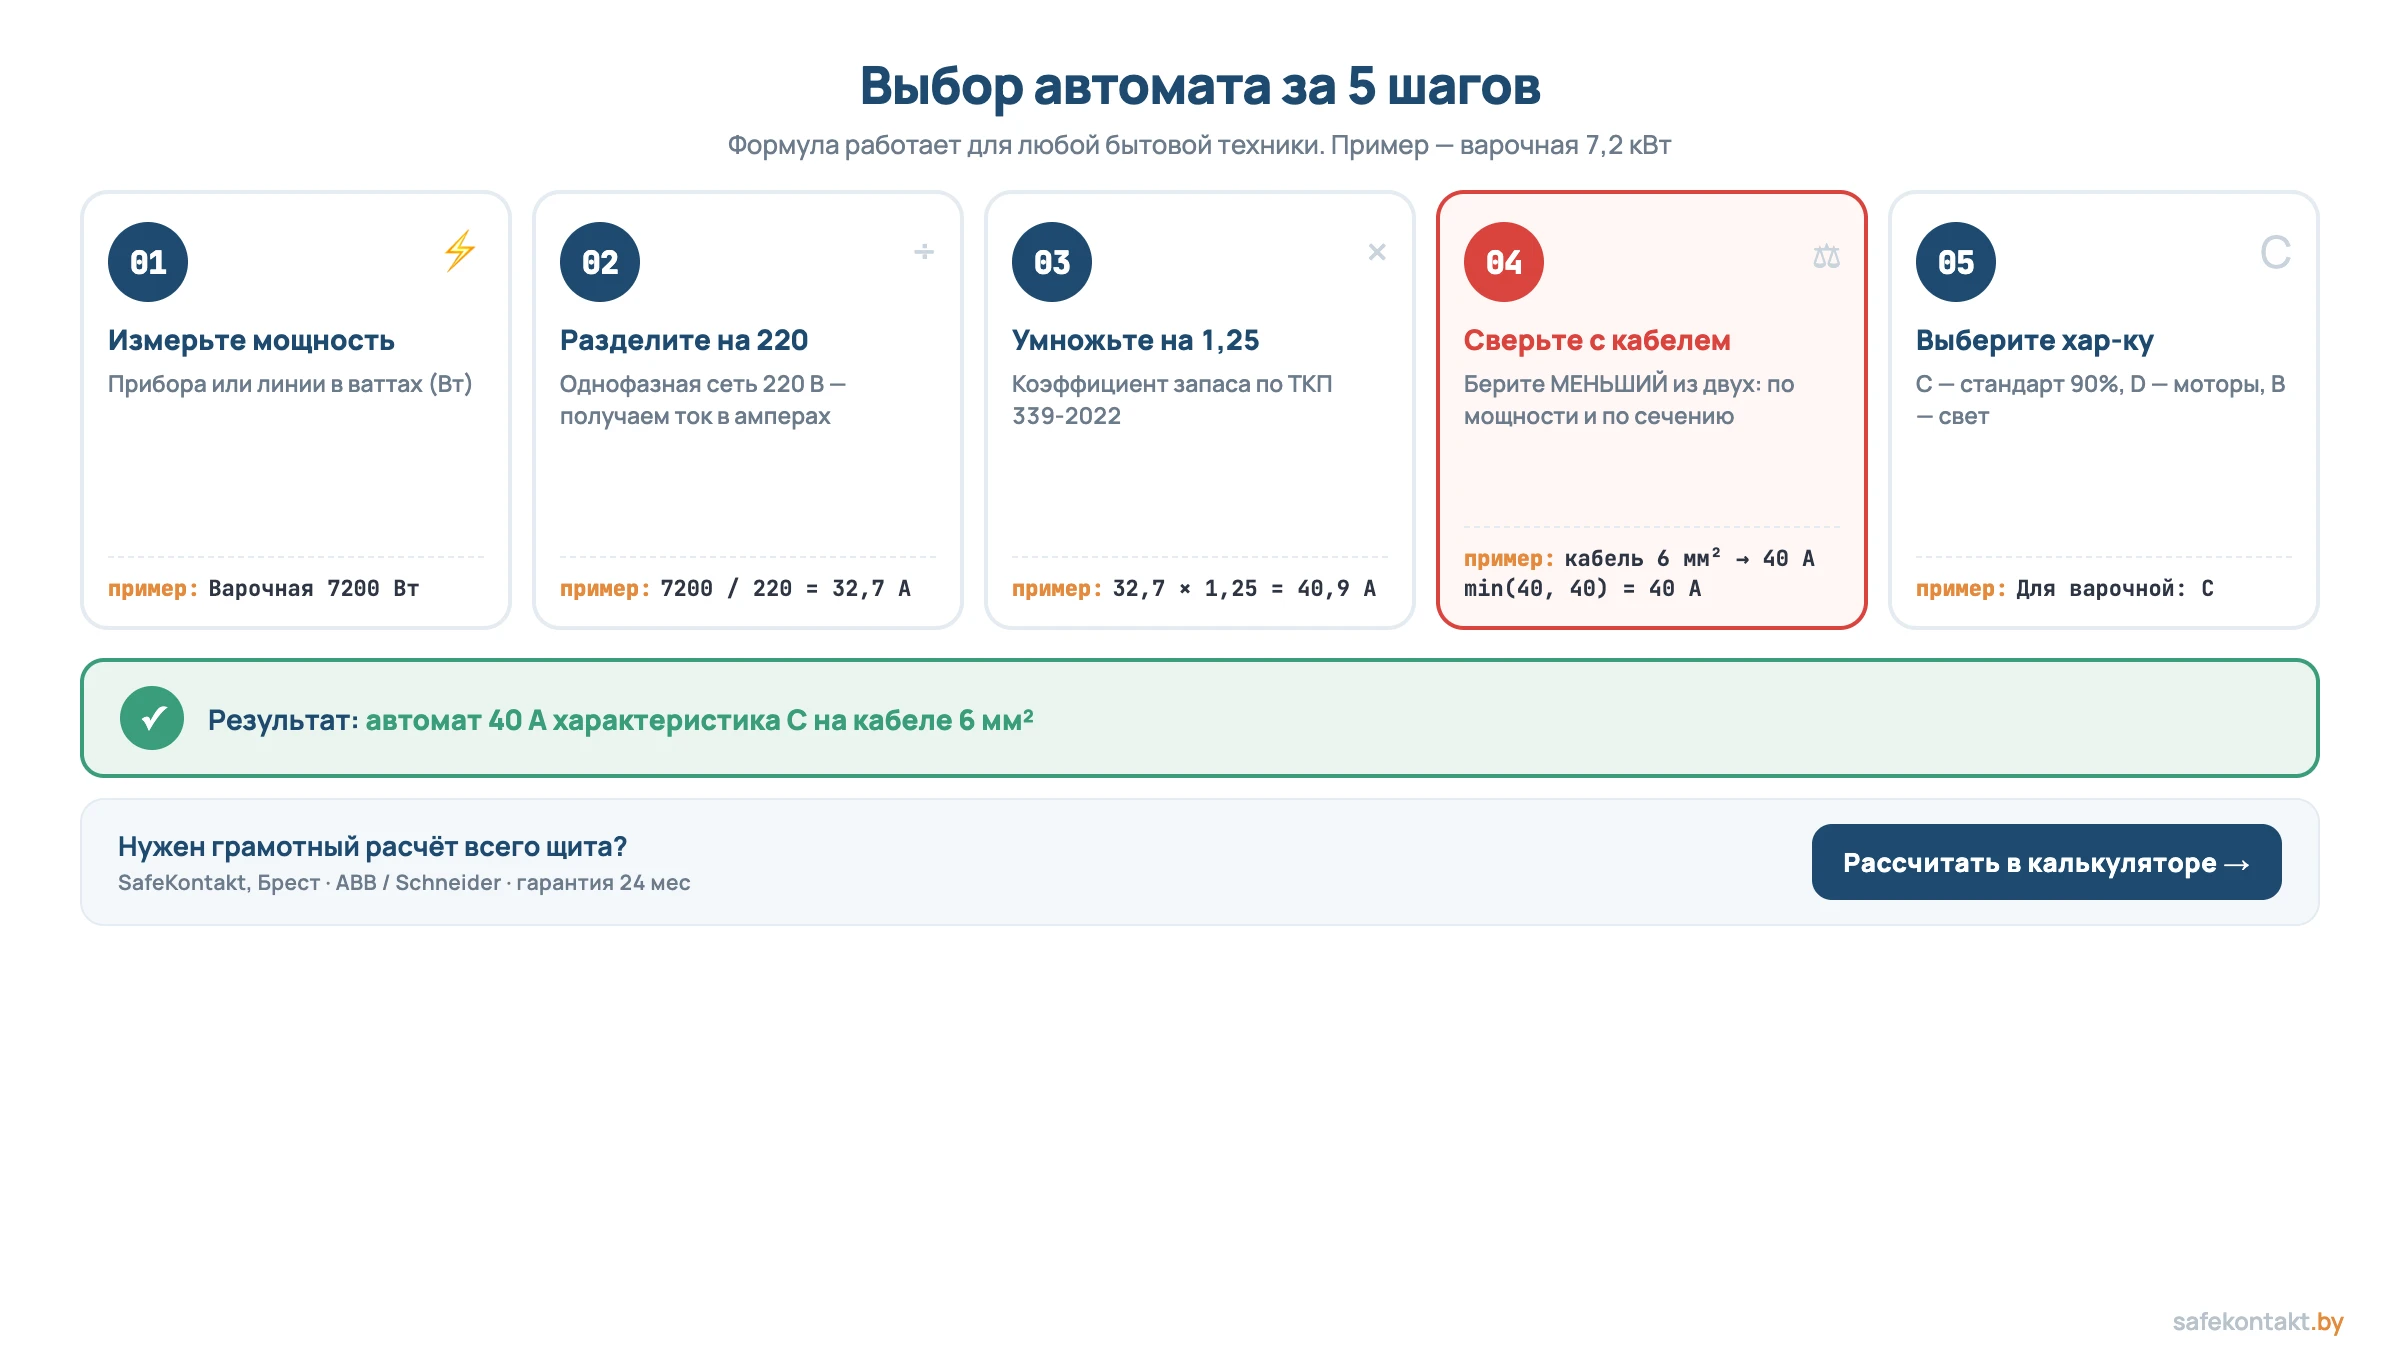Screen dimensions: 2400x1350
Task: Click the letter C icon in step 05
Action: click(2275, 252)
